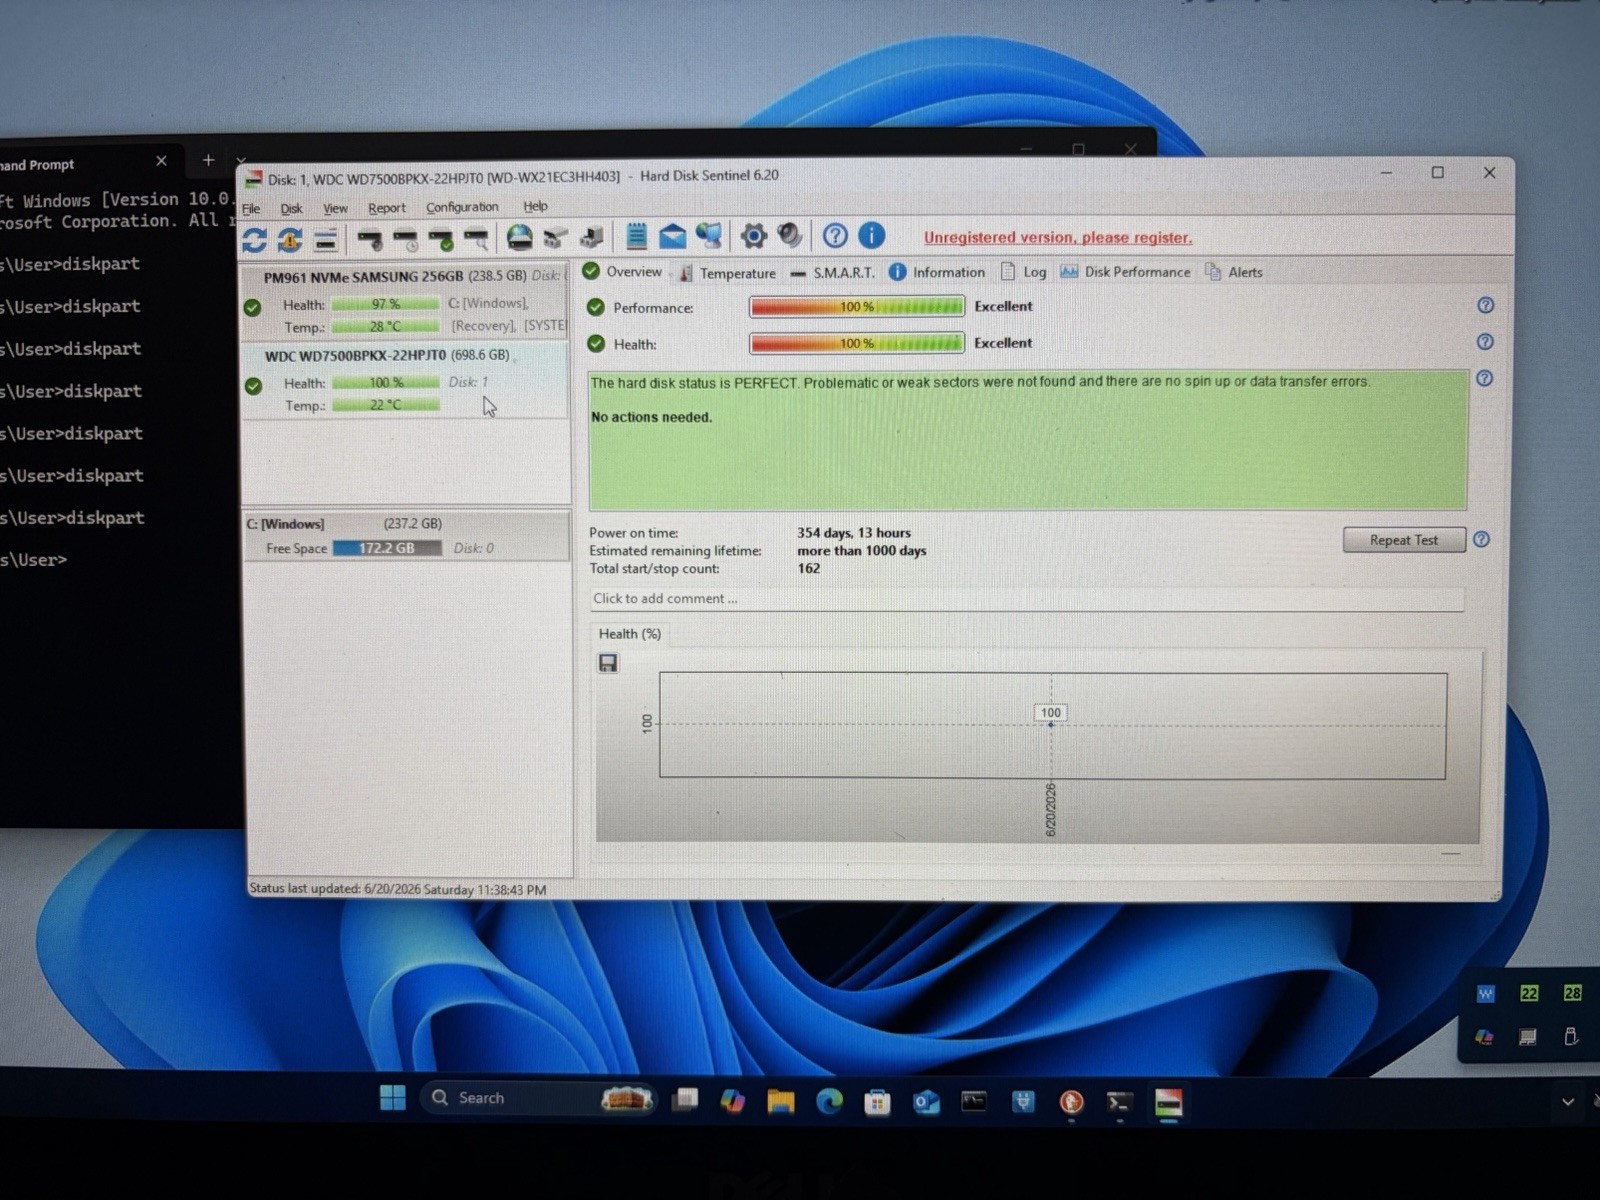Click the Repeat Test button
The width and height of the screenshot is (1600, 1200).
coord(1404,540)
